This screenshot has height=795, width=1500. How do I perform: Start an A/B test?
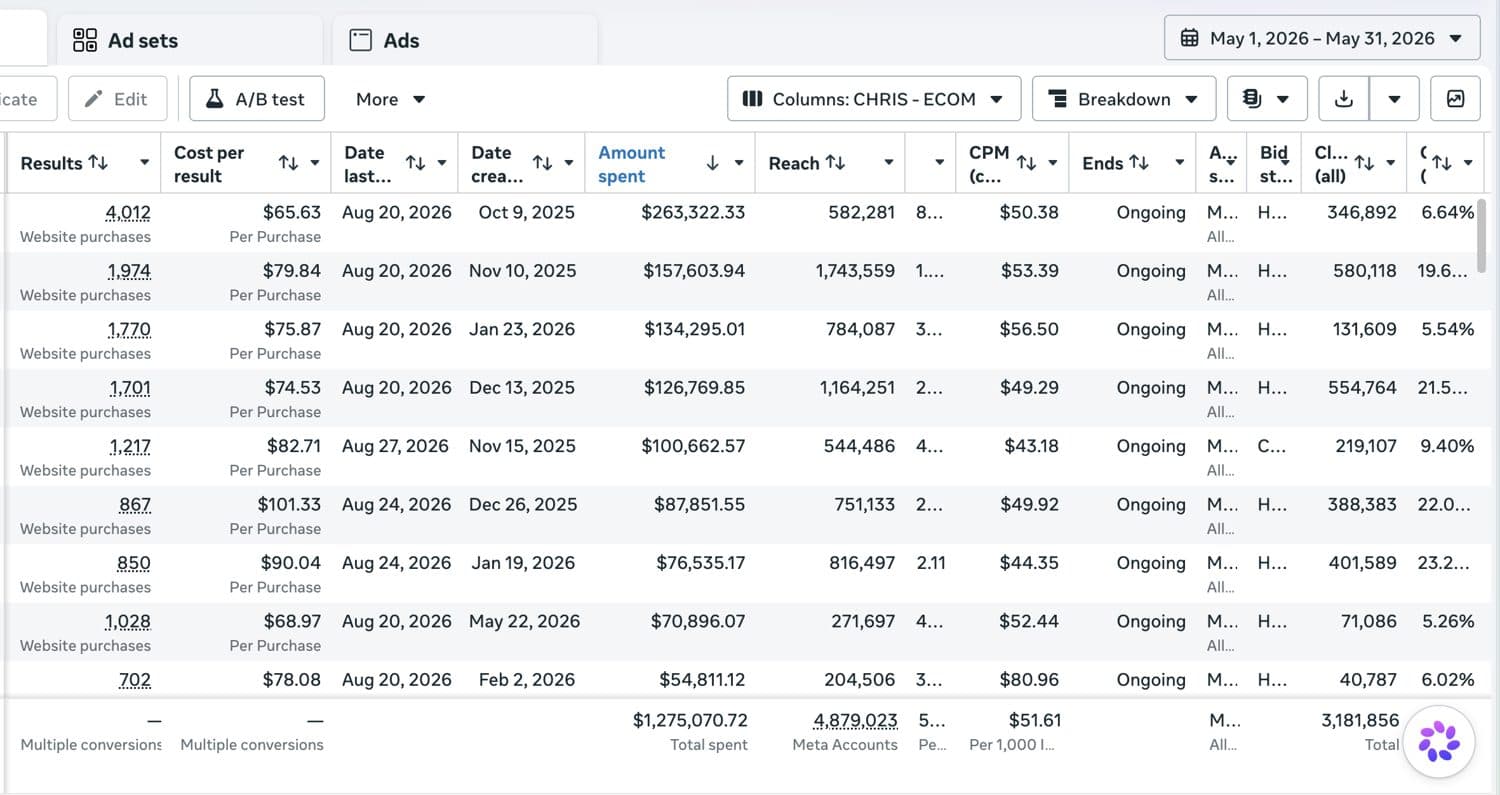point(257,99)
